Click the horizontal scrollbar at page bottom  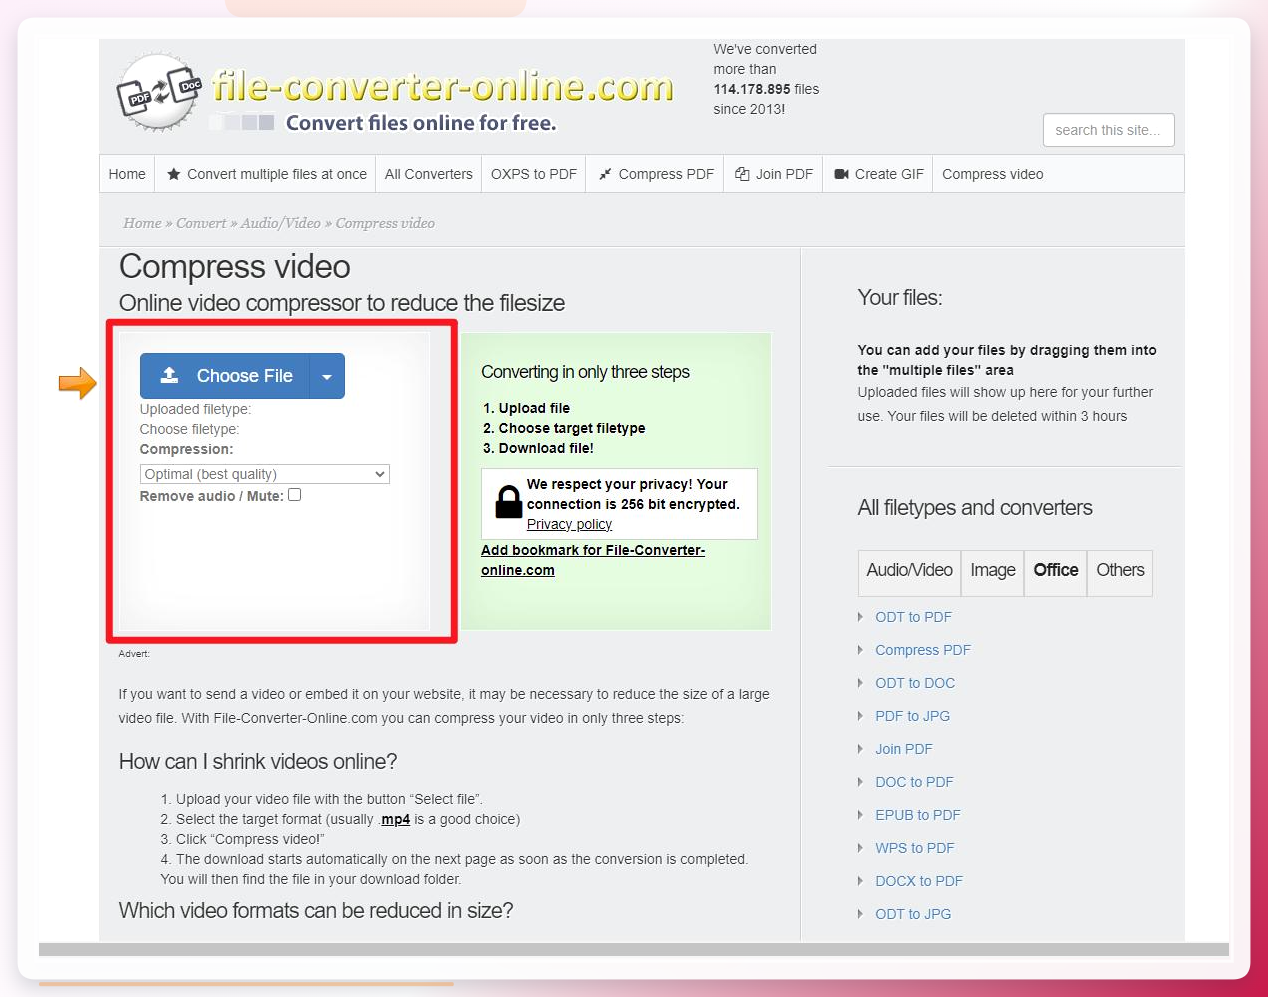tap(633, 949)
